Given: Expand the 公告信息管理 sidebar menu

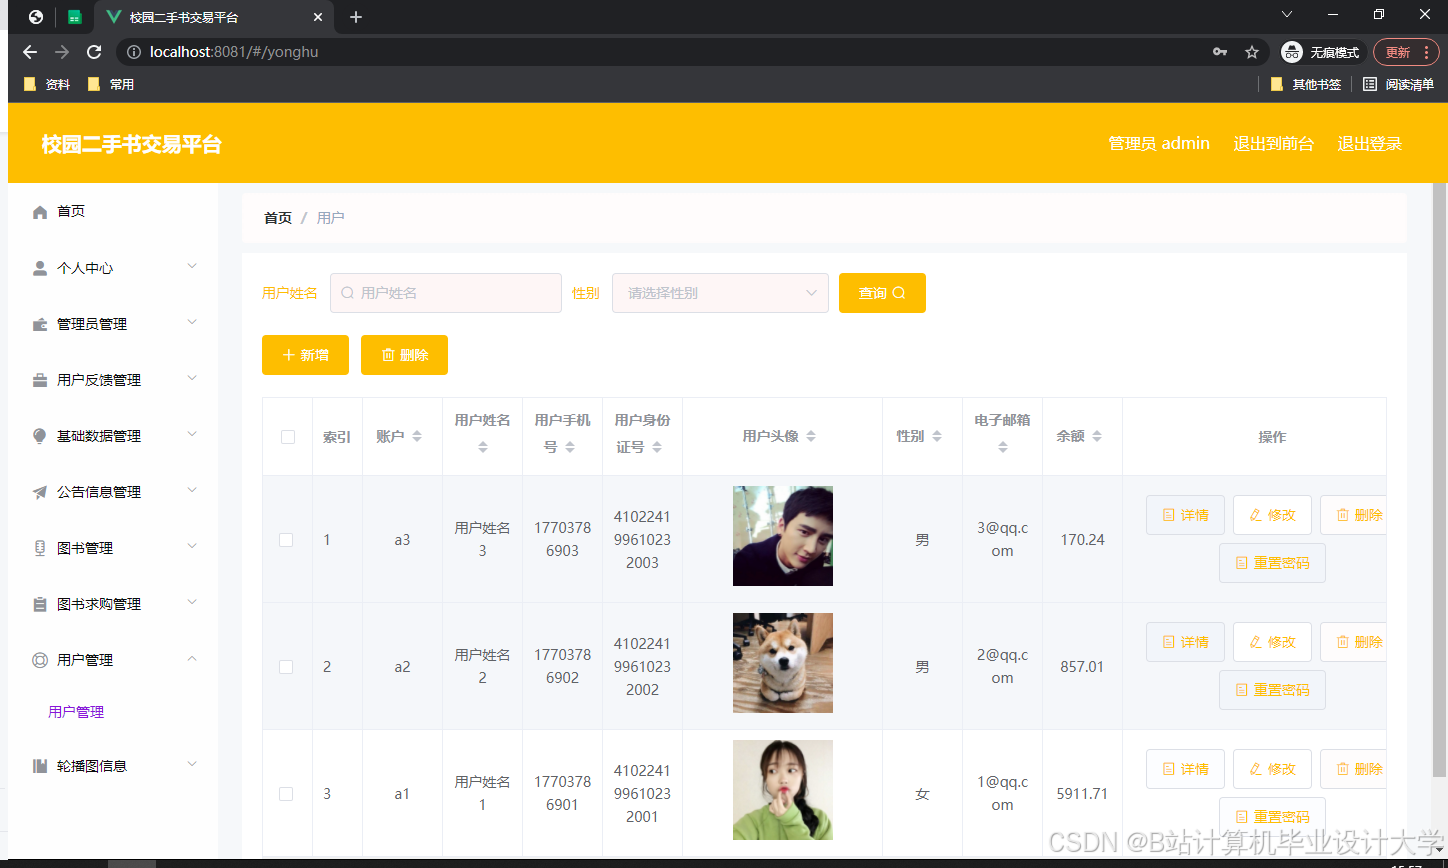Looking at the screenshot, I should (x=192, y=490).
